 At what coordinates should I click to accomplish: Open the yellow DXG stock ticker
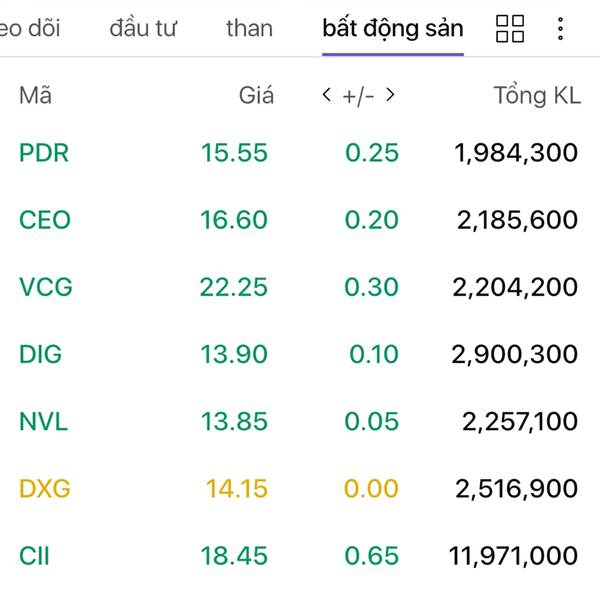click(45, 489)
